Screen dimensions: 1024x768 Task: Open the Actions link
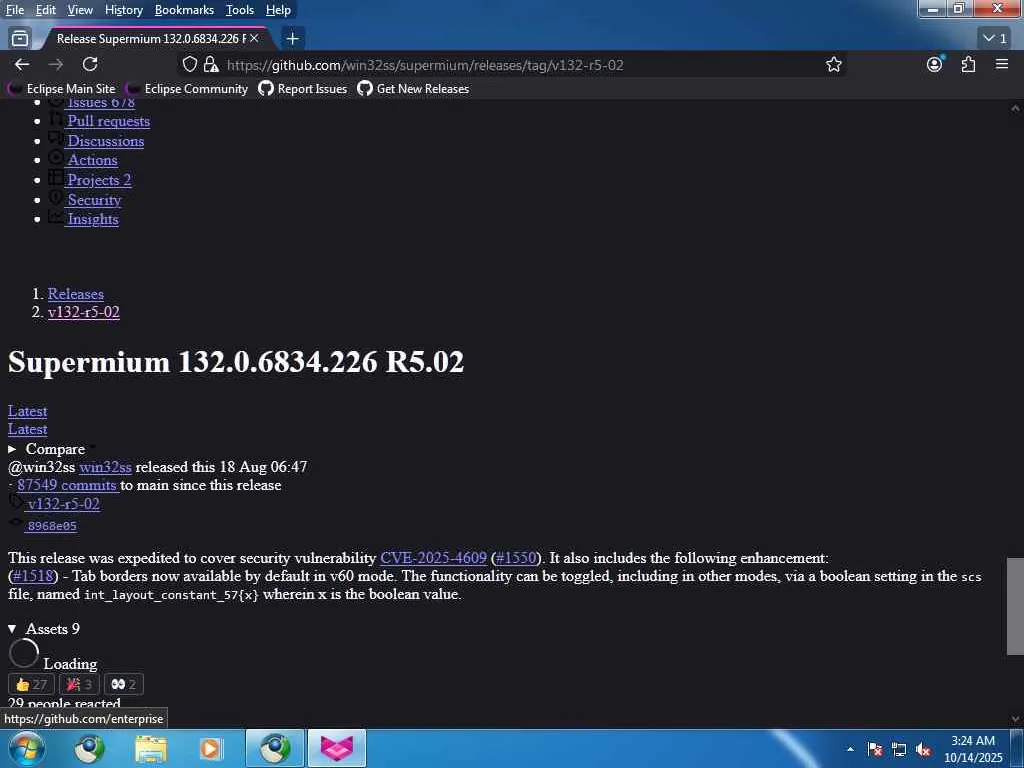(x=93, y=160)
